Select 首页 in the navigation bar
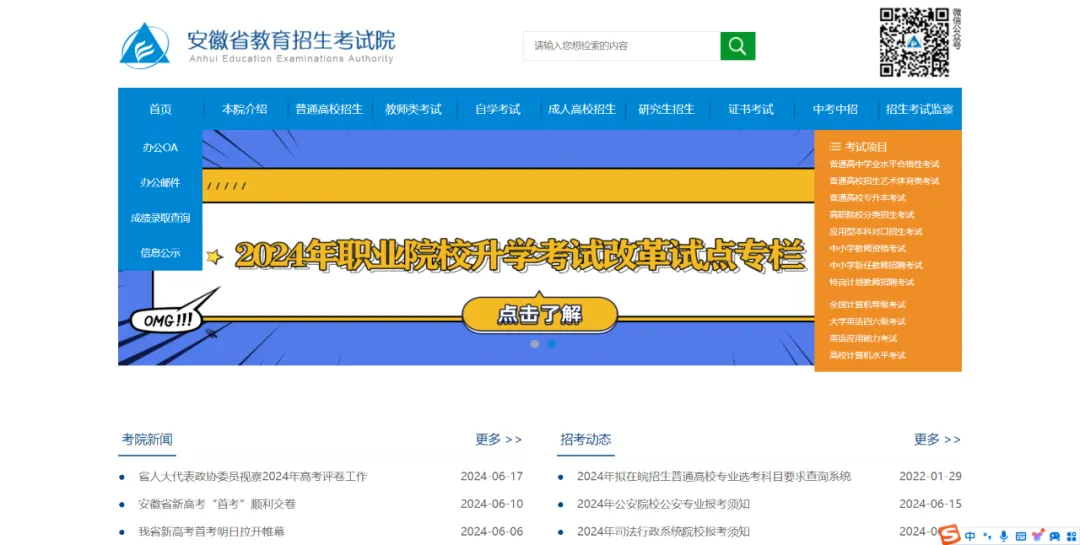The image size is (1080, 545). coord(160,109)
